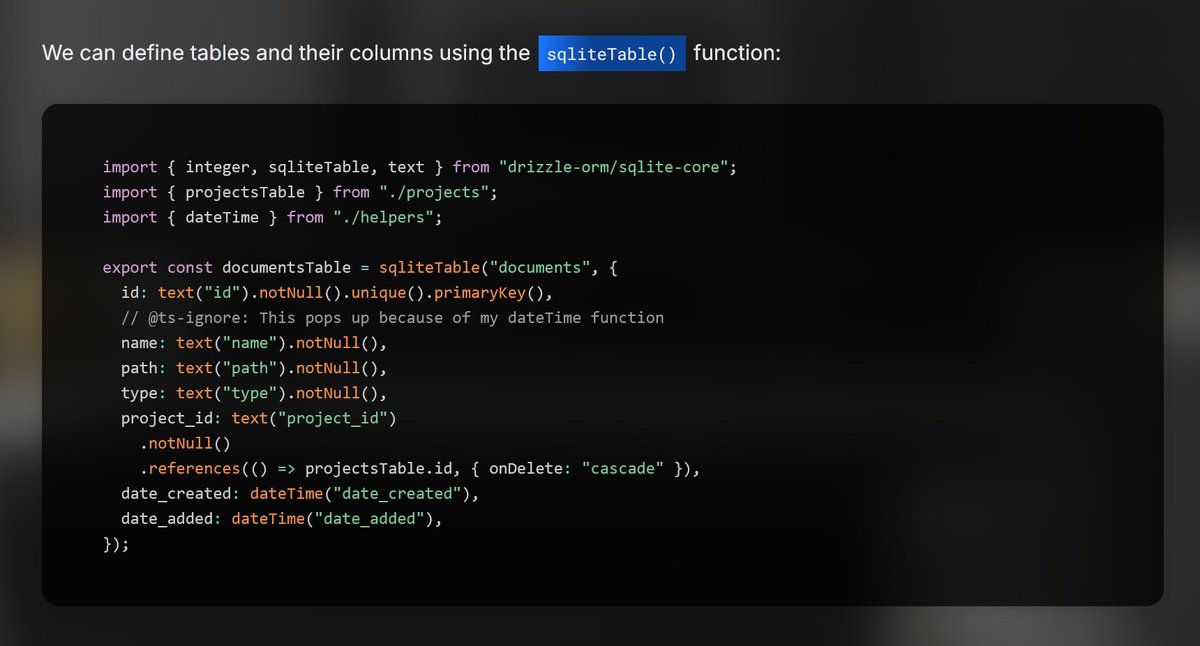Click the "./projects" import path string
This screenshot has width=1200, height=646.
(433, 192)
